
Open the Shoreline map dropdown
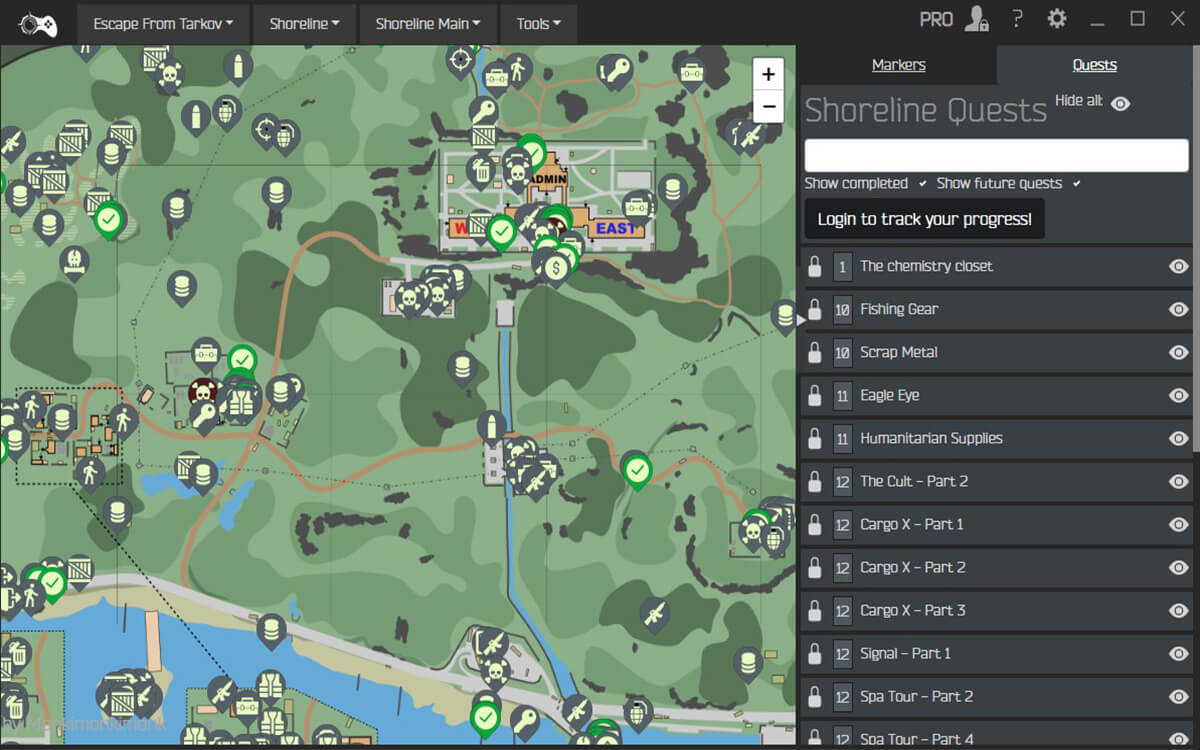pyautogui.click(x=304, y=23)
